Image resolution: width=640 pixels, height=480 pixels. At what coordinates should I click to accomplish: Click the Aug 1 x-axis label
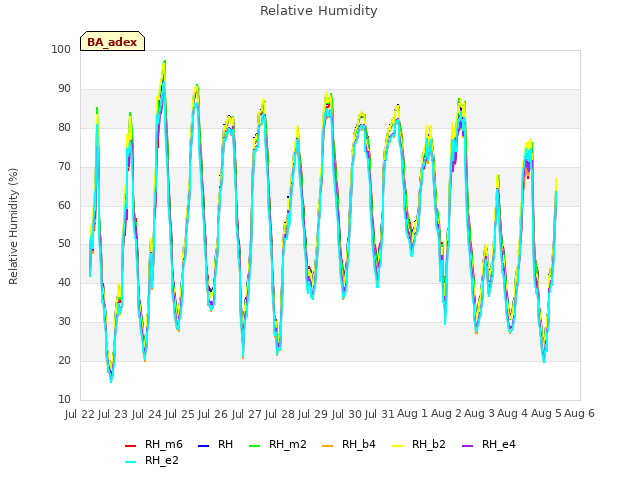pos(412,414)
